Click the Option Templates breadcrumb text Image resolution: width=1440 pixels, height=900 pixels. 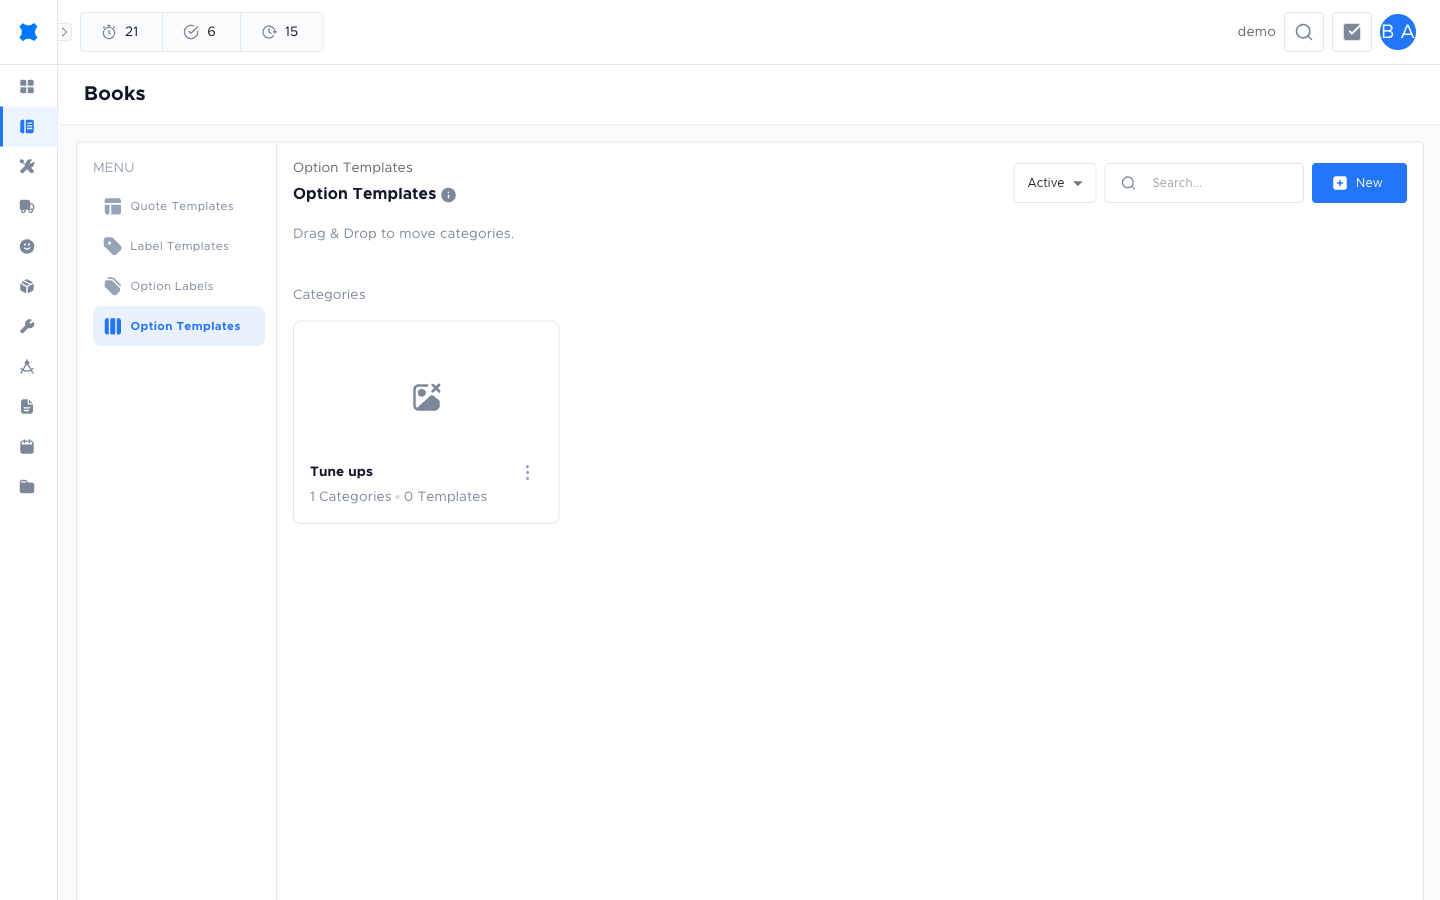pyautogui.click(x=353, y=168)
